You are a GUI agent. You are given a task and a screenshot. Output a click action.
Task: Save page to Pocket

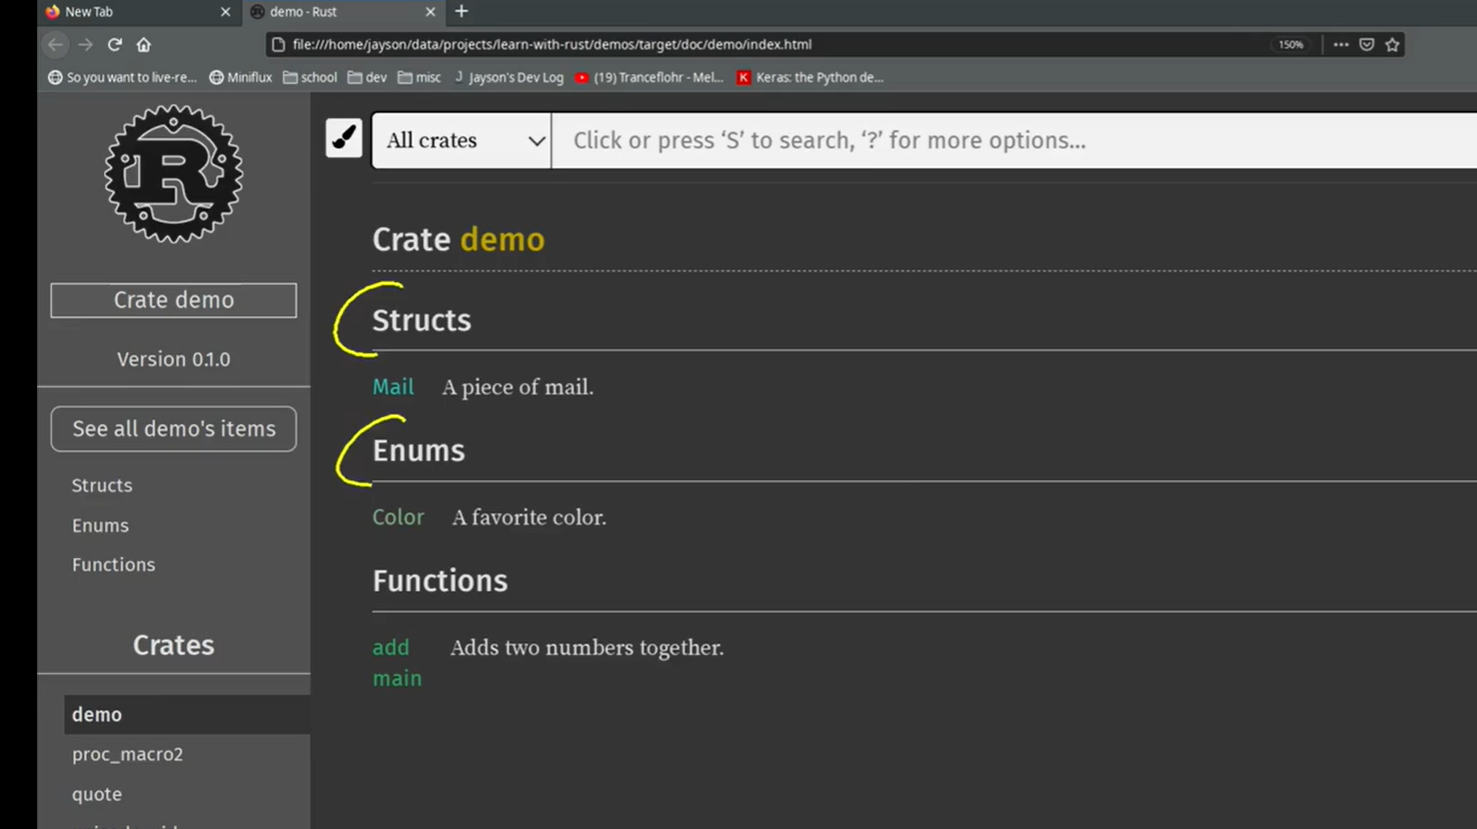(1366, 44)
